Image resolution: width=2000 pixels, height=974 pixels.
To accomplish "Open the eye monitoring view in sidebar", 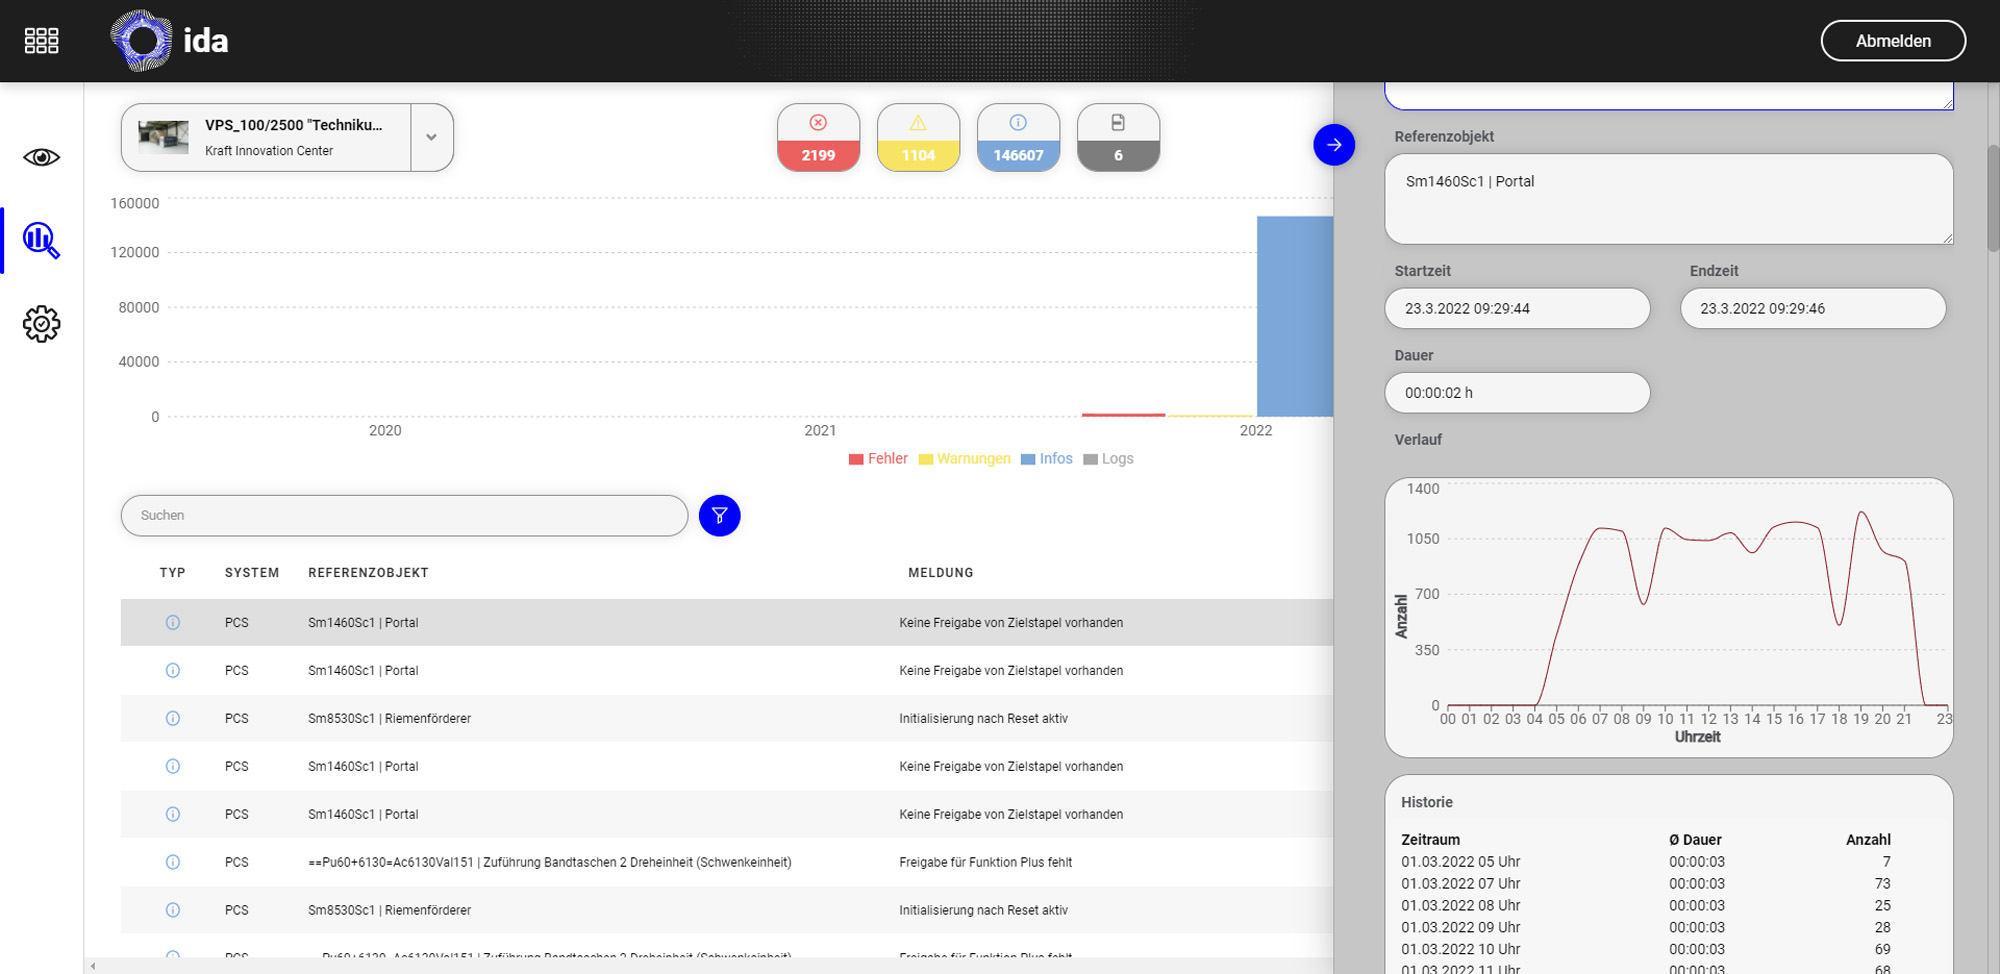I will (41, 157).
